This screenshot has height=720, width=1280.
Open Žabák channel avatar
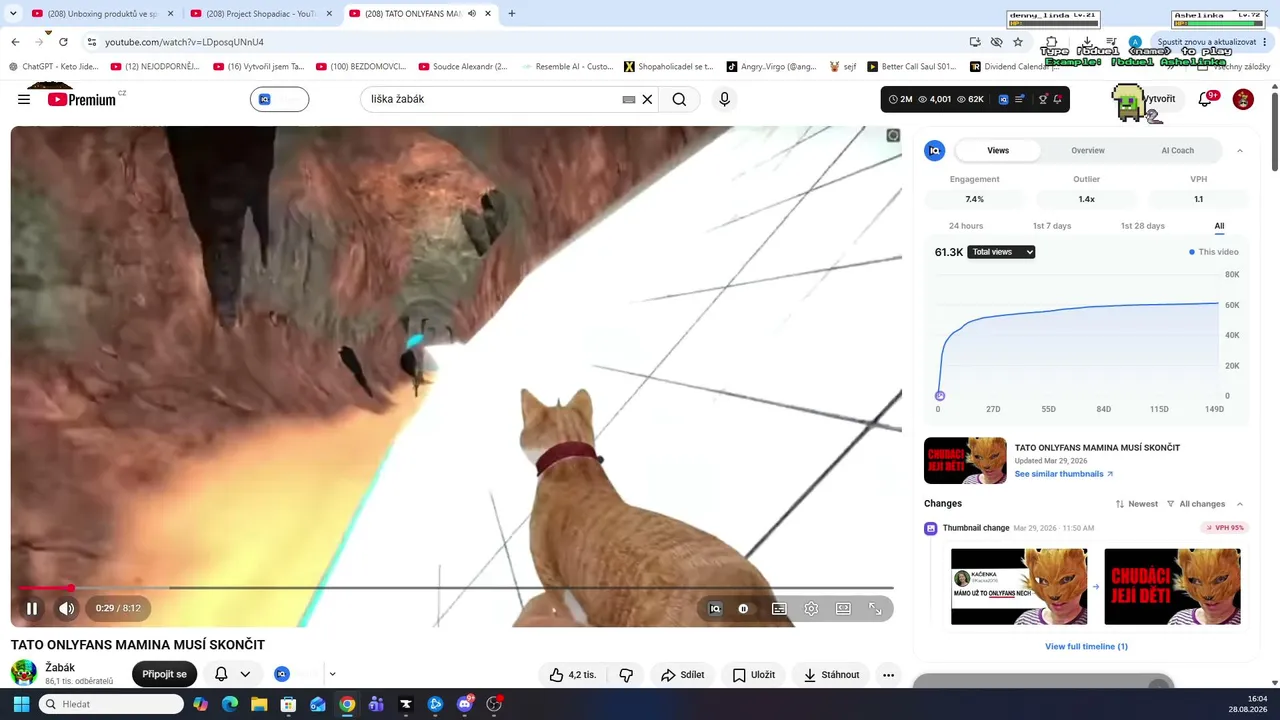pyautogui.click(x=24, y=673)
